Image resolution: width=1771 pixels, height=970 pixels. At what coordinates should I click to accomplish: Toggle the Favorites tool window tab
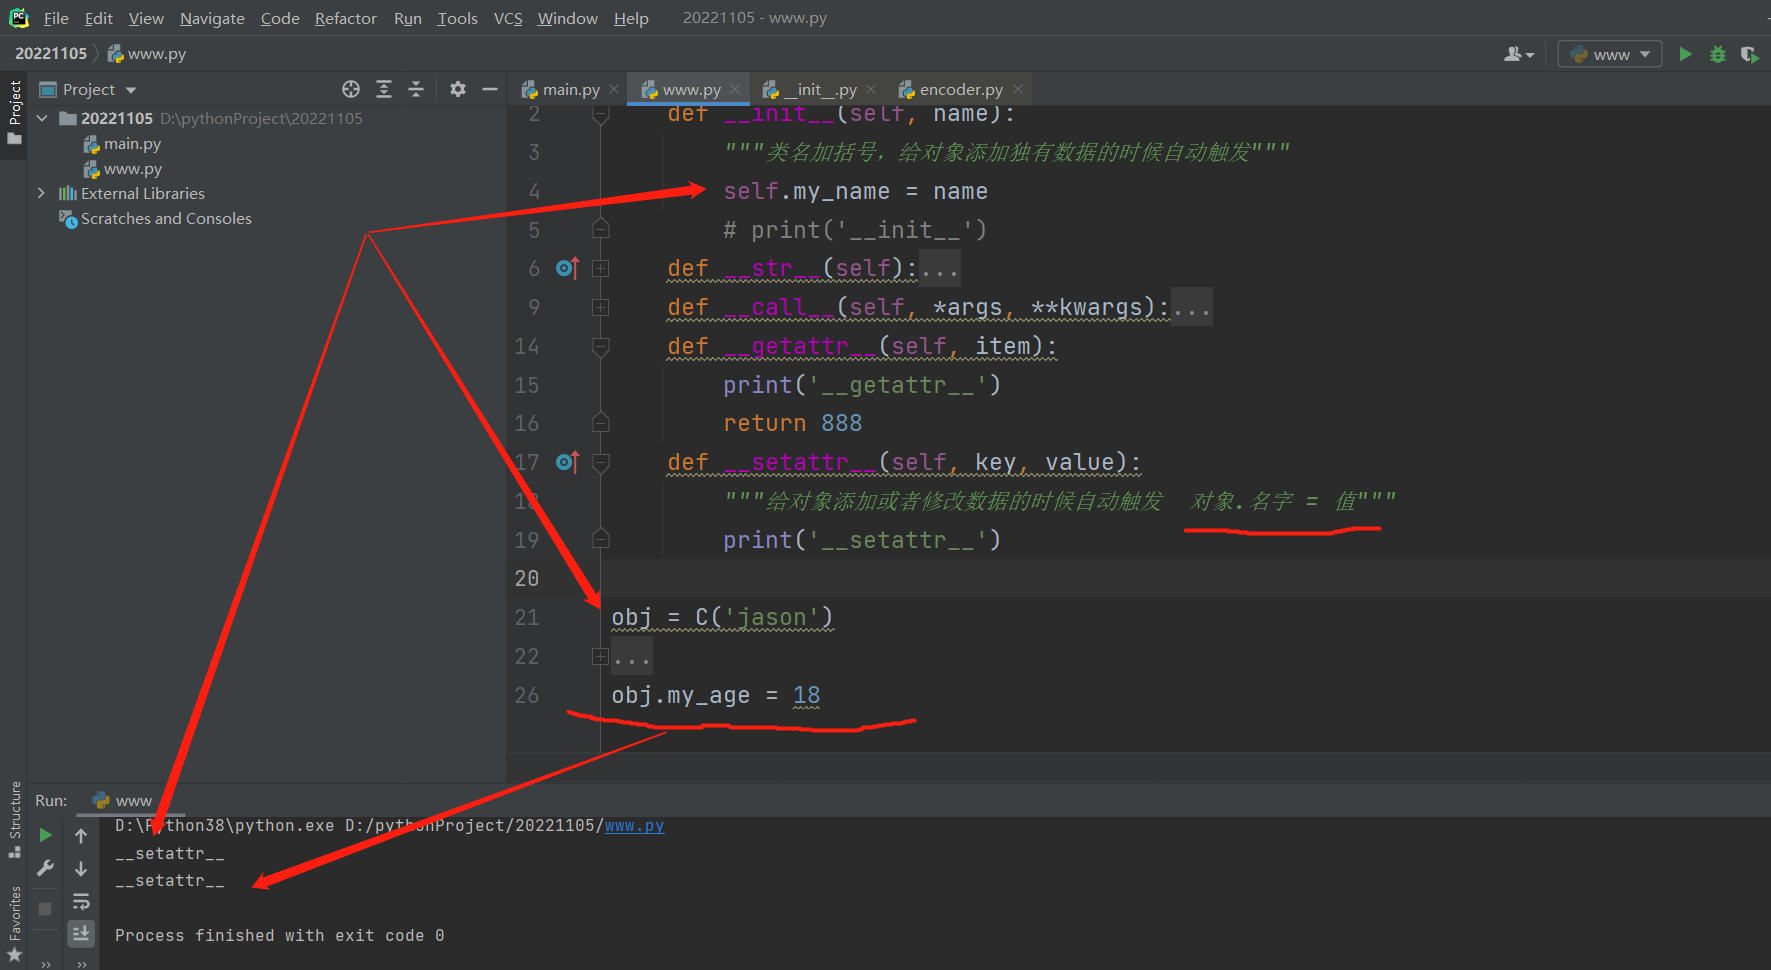14,924
